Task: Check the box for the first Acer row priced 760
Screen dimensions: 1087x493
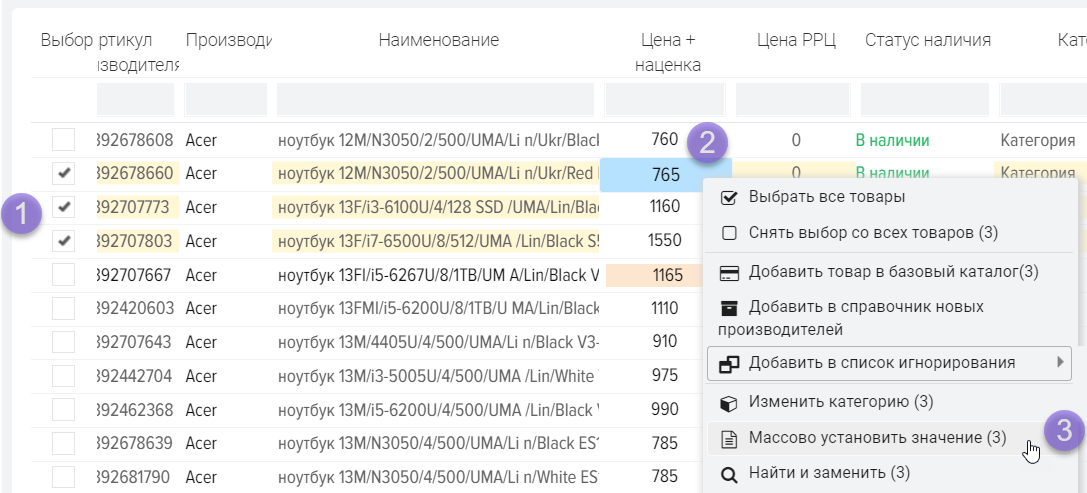Action: pyautogui.click(x=64, y=140)
